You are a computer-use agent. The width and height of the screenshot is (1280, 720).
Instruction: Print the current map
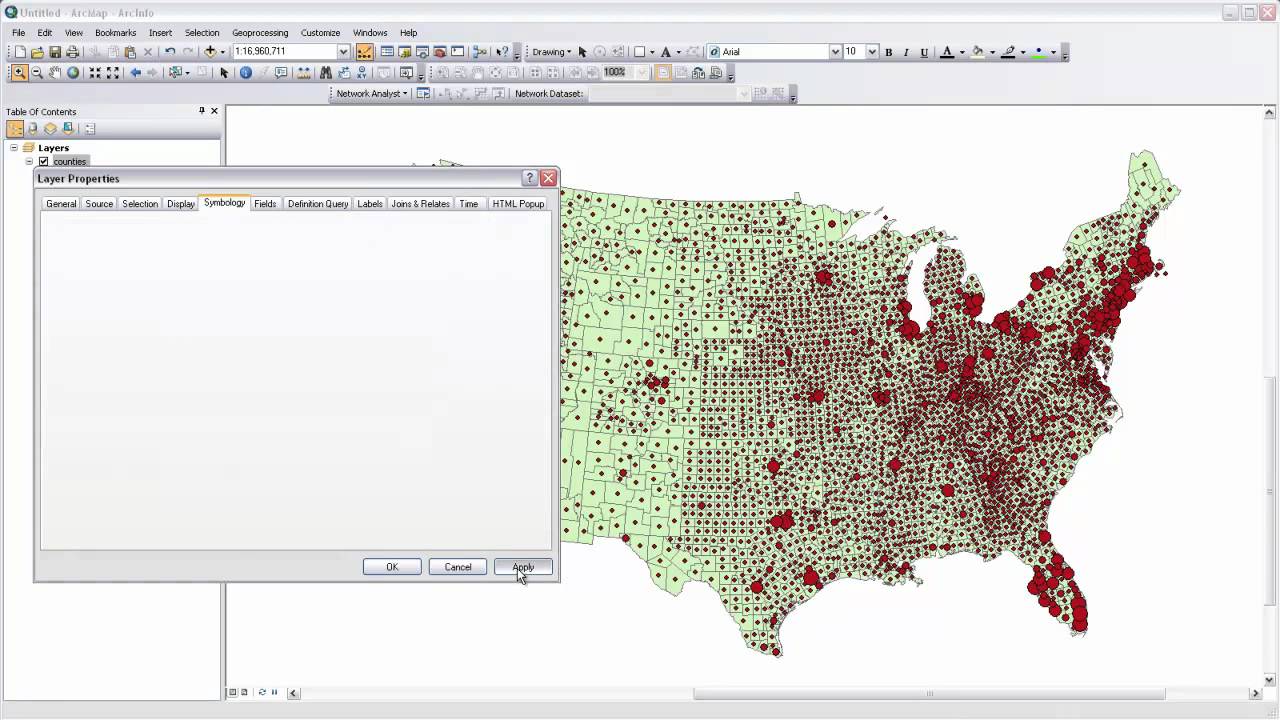pos(72,52)
